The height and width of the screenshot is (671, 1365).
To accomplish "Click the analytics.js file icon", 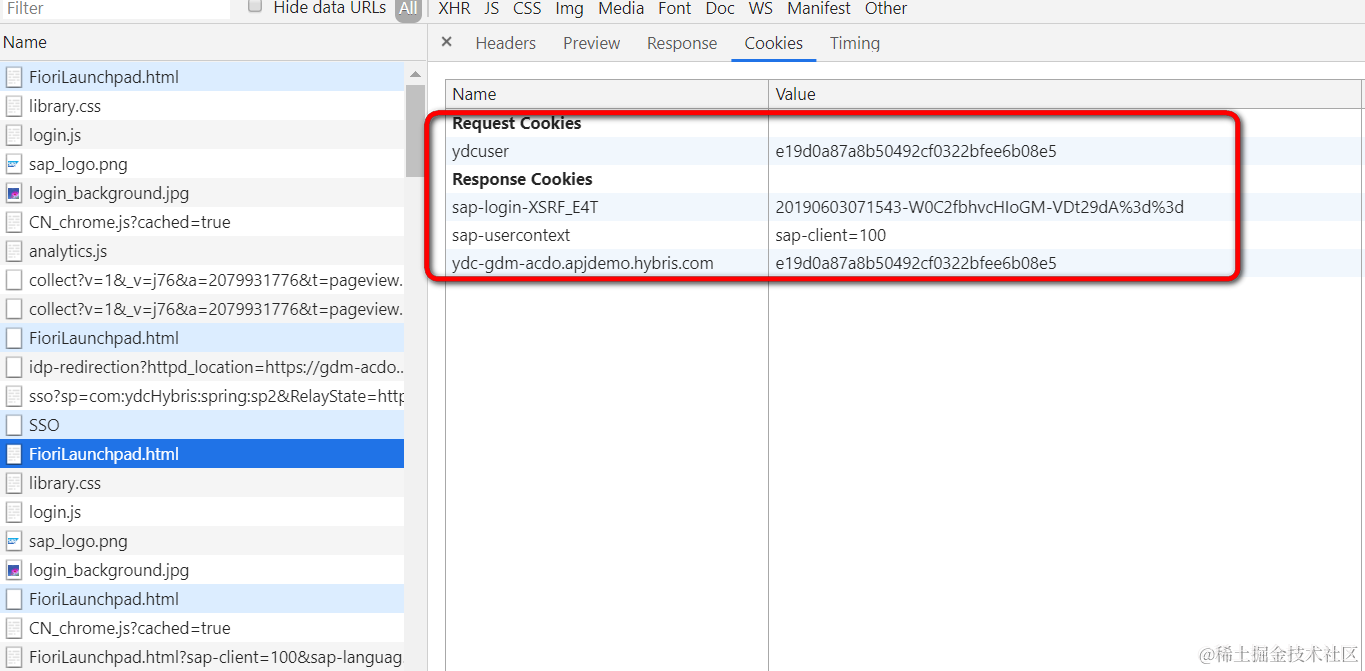I will point(14,251).
